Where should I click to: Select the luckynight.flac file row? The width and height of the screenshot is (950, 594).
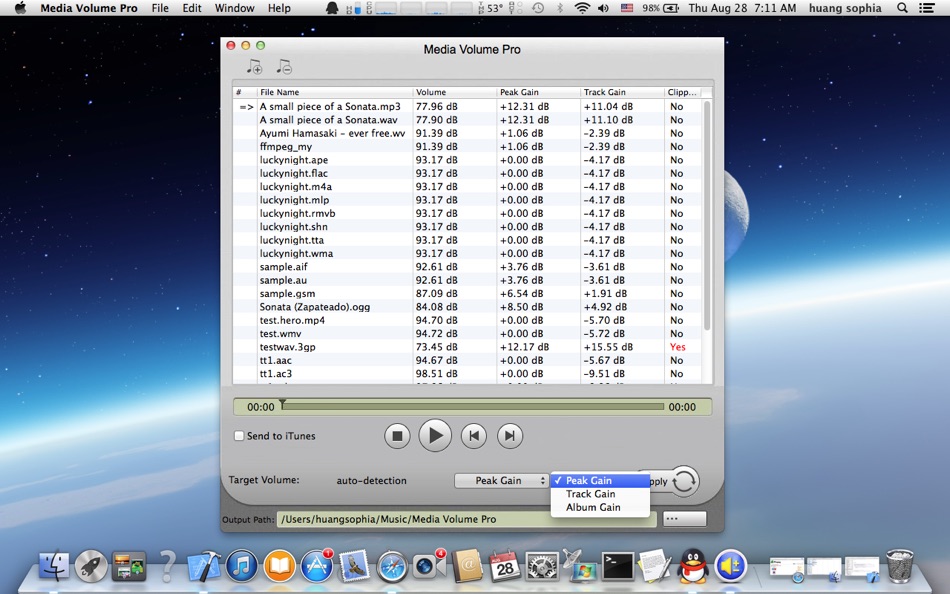468,173
